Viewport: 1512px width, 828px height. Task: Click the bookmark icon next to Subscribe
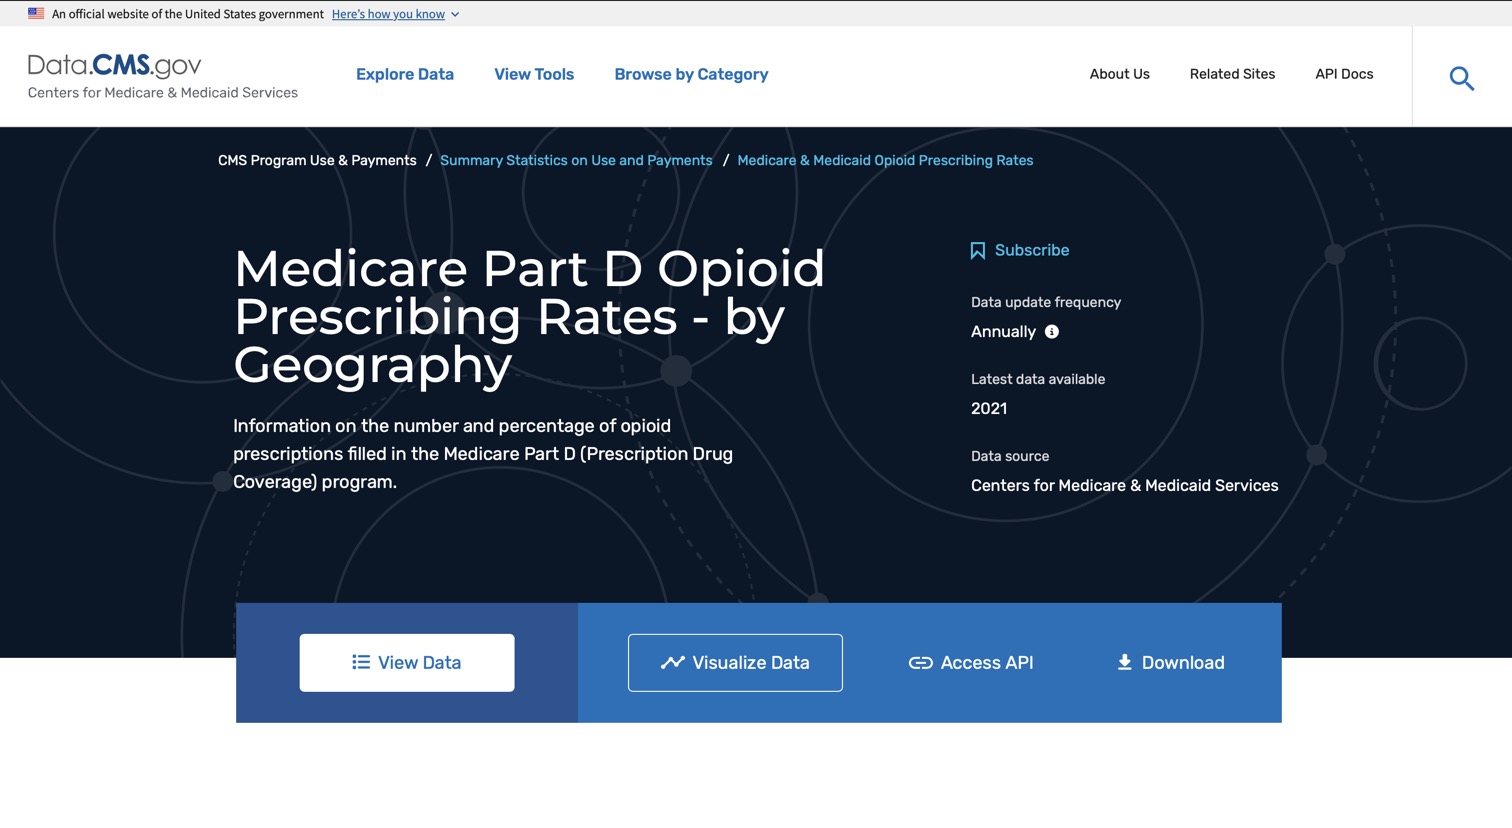[978, 251]
